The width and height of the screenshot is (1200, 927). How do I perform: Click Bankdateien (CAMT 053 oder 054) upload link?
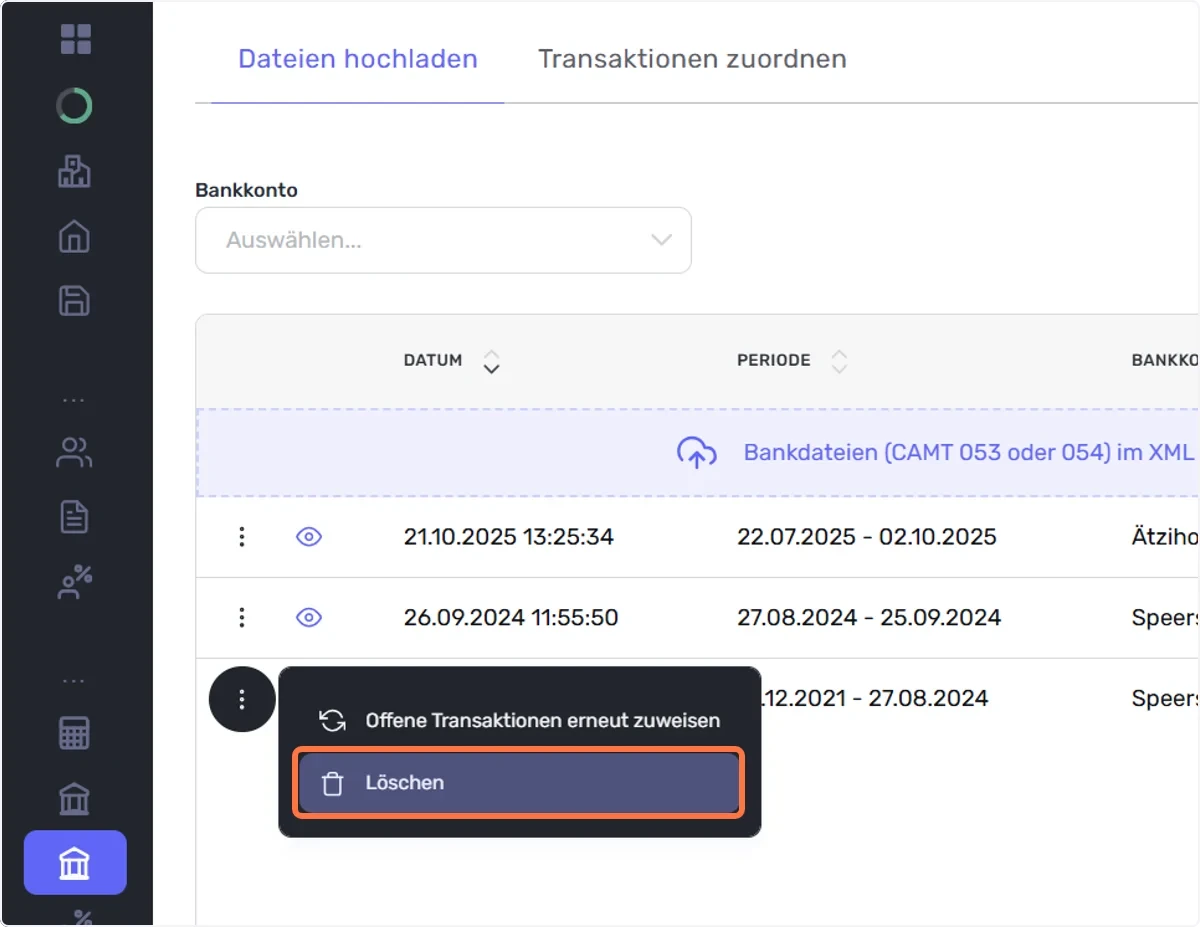[968, 452]
